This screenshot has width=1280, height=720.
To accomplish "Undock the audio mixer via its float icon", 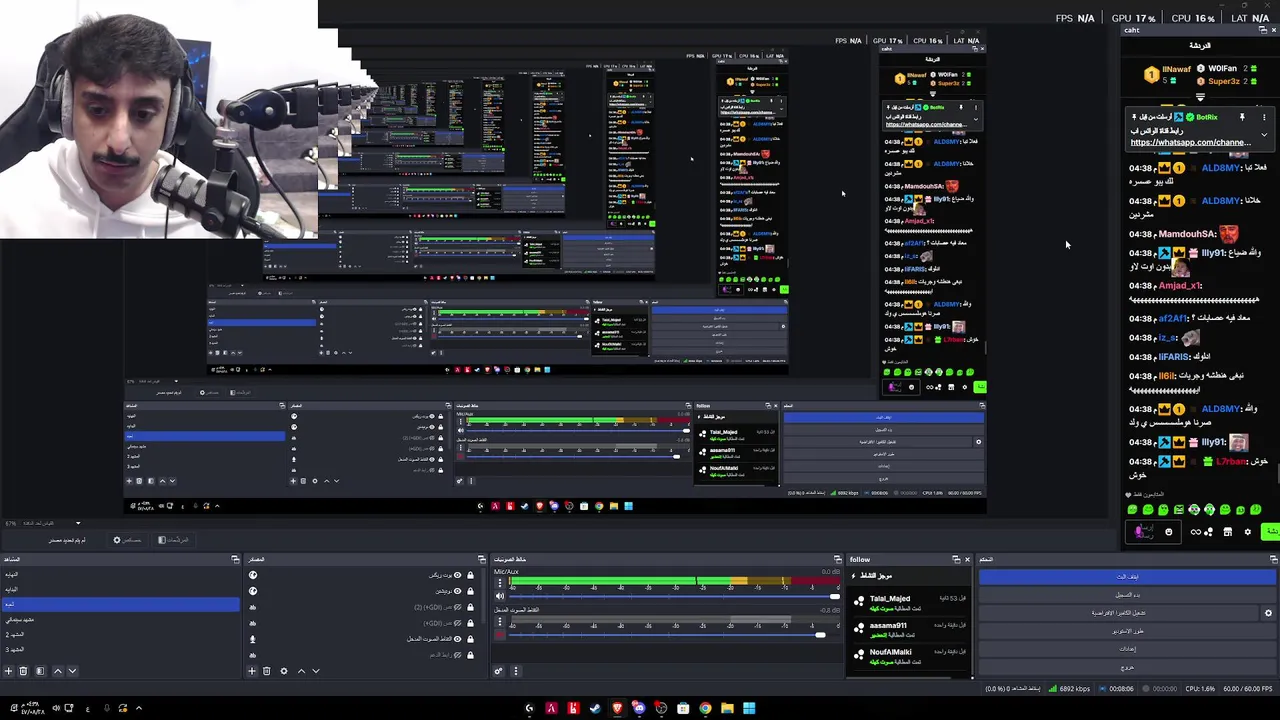I will (x=837, y=559).
